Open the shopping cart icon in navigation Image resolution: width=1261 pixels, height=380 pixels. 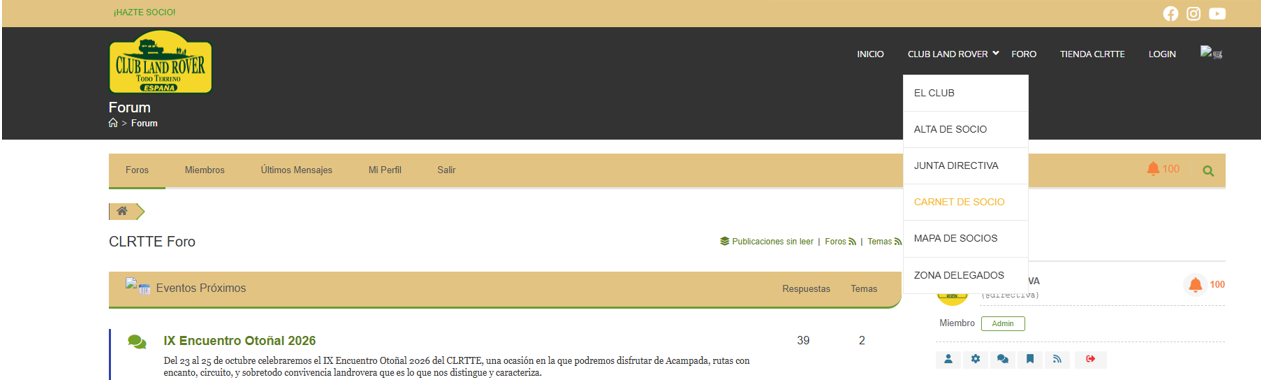[1211, 53]
